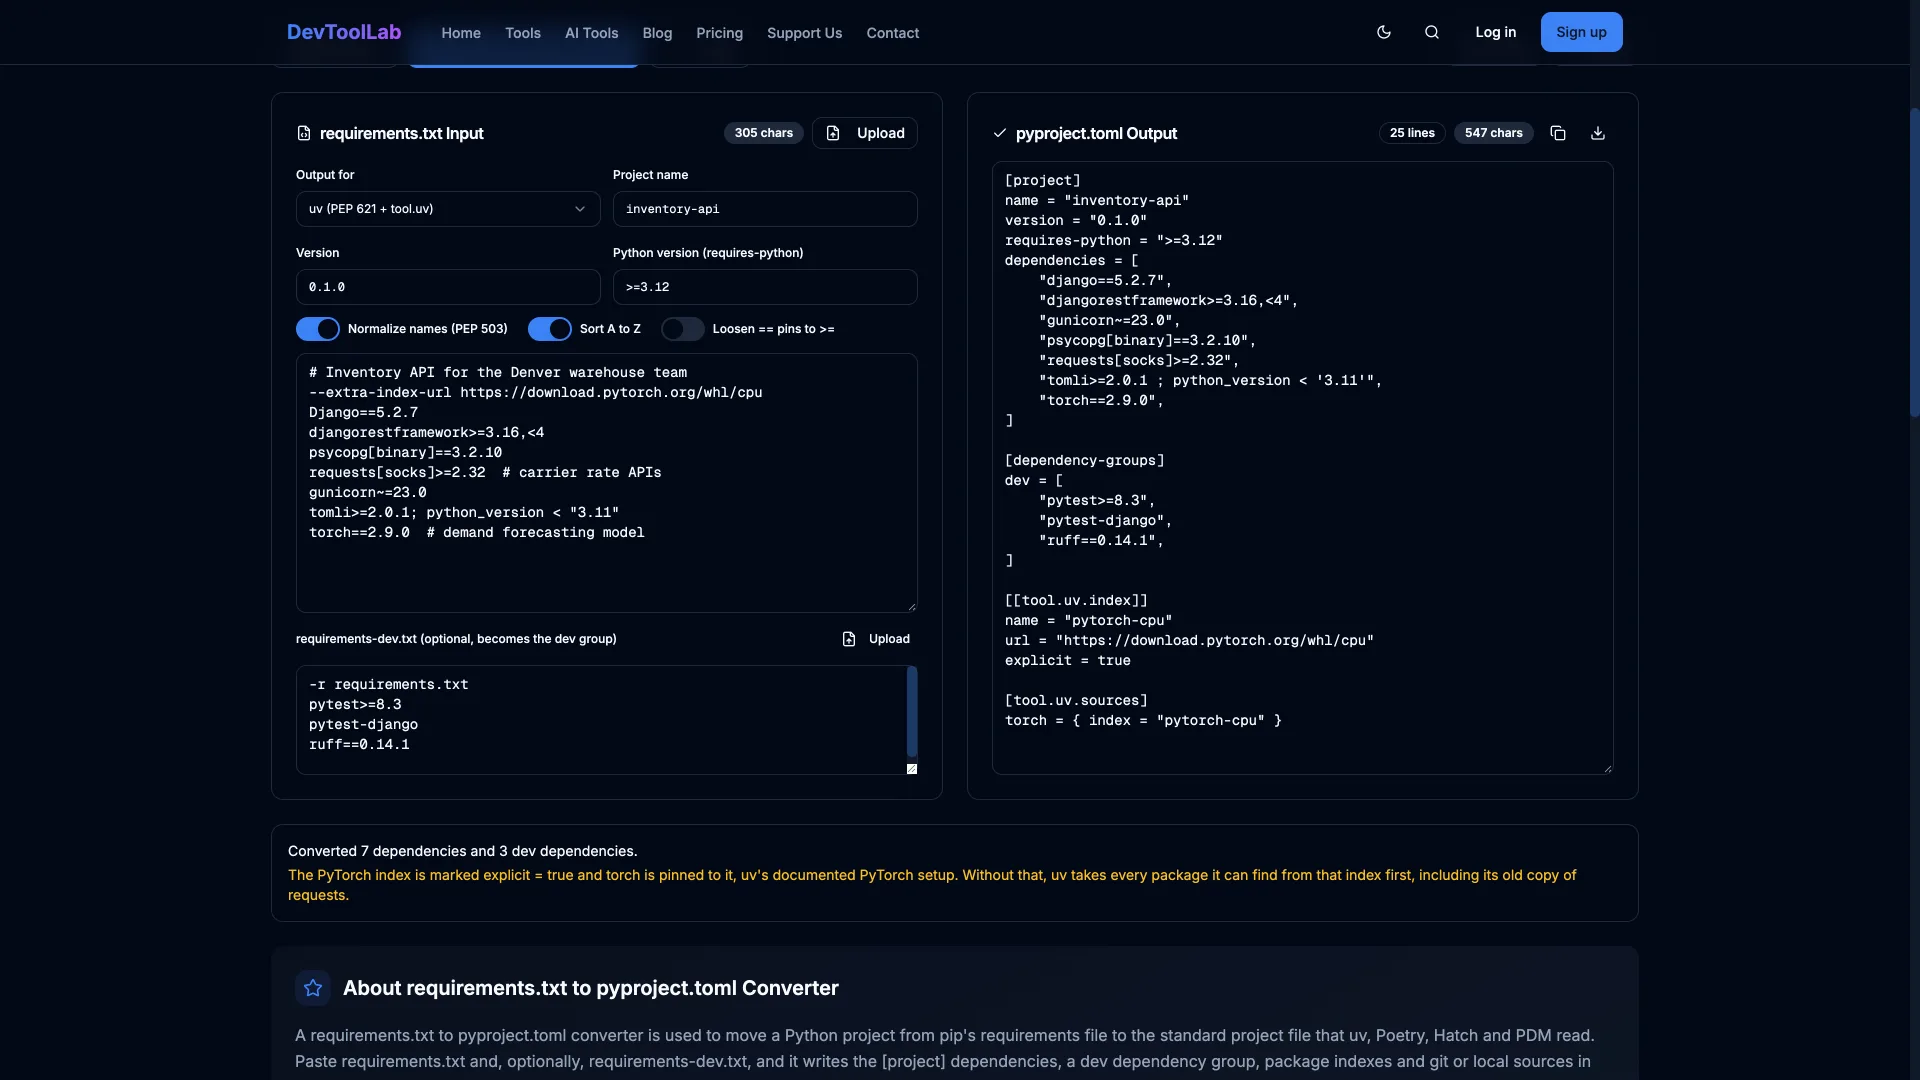The height and width of the screenshot is (1080, 1920).
Task: Disable Normalize names (PEP 503) switch
Action: (x=318, y=329)
